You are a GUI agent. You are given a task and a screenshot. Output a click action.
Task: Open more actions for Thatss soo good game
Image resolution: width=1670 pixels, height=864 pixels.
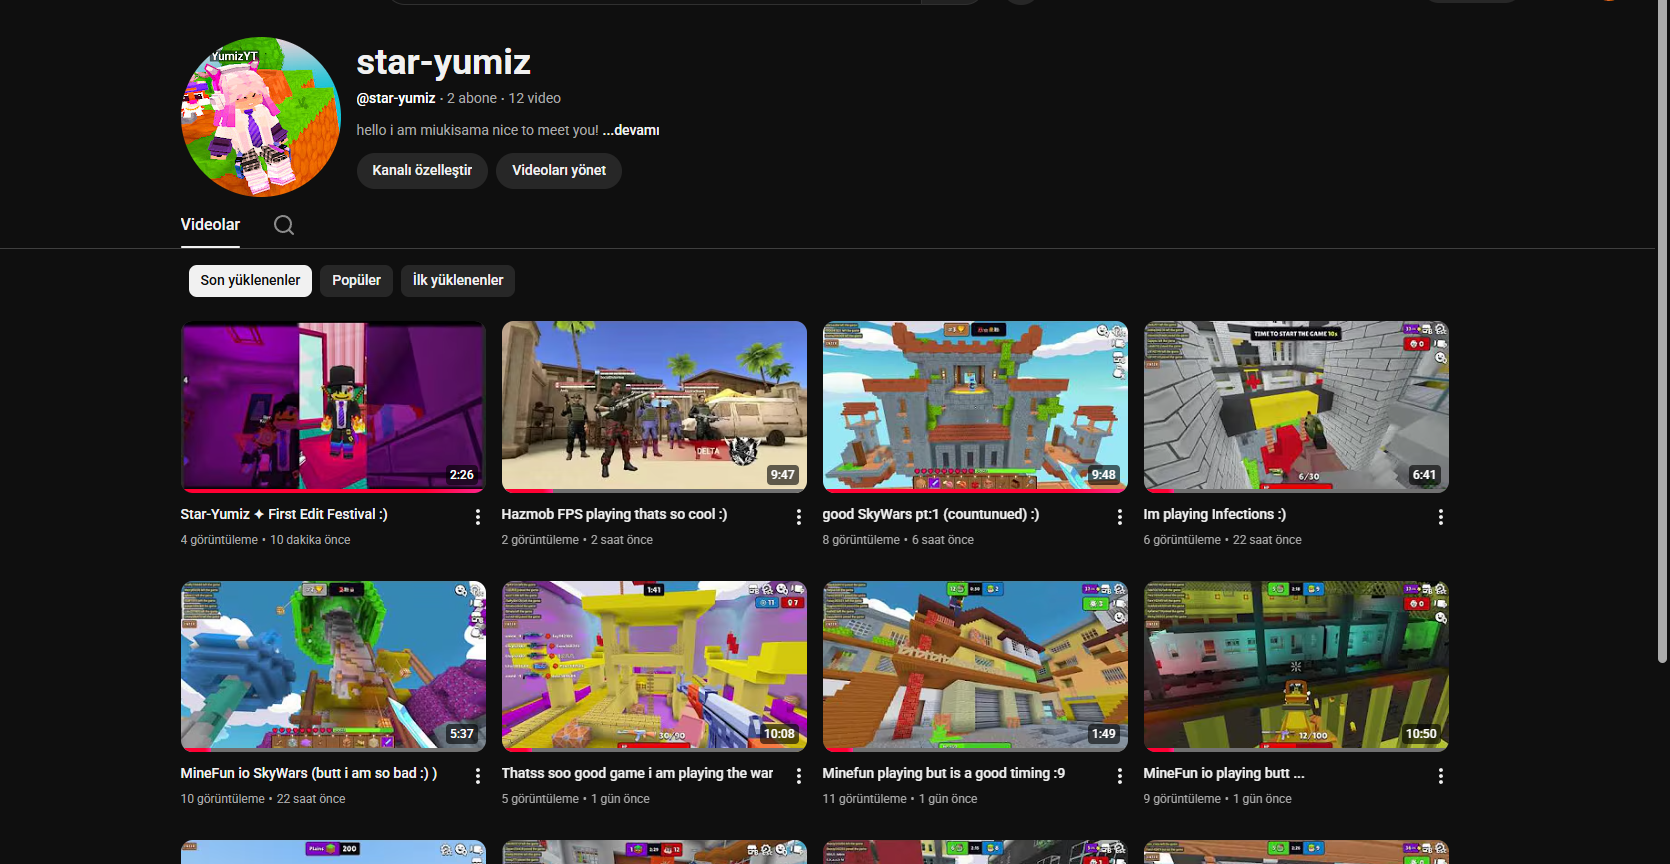798,776
